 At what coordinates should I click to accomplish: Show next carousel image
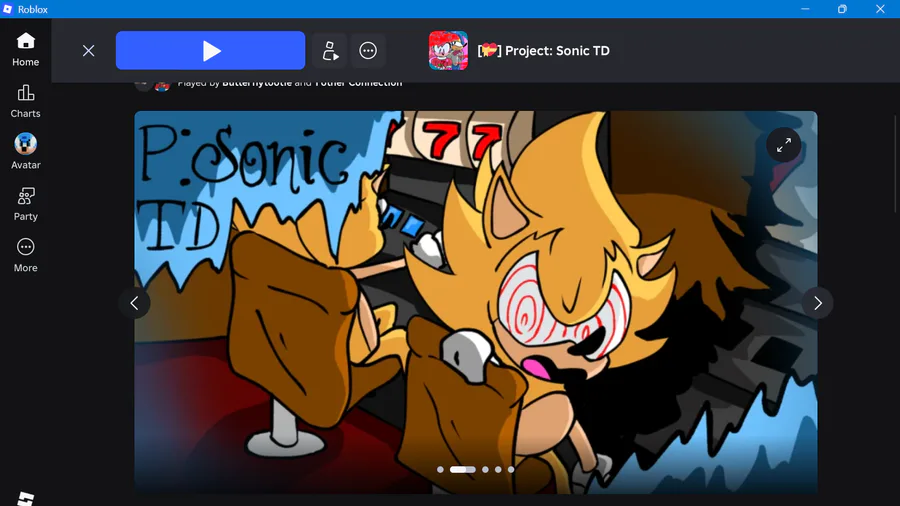click(x=817, y=303)
